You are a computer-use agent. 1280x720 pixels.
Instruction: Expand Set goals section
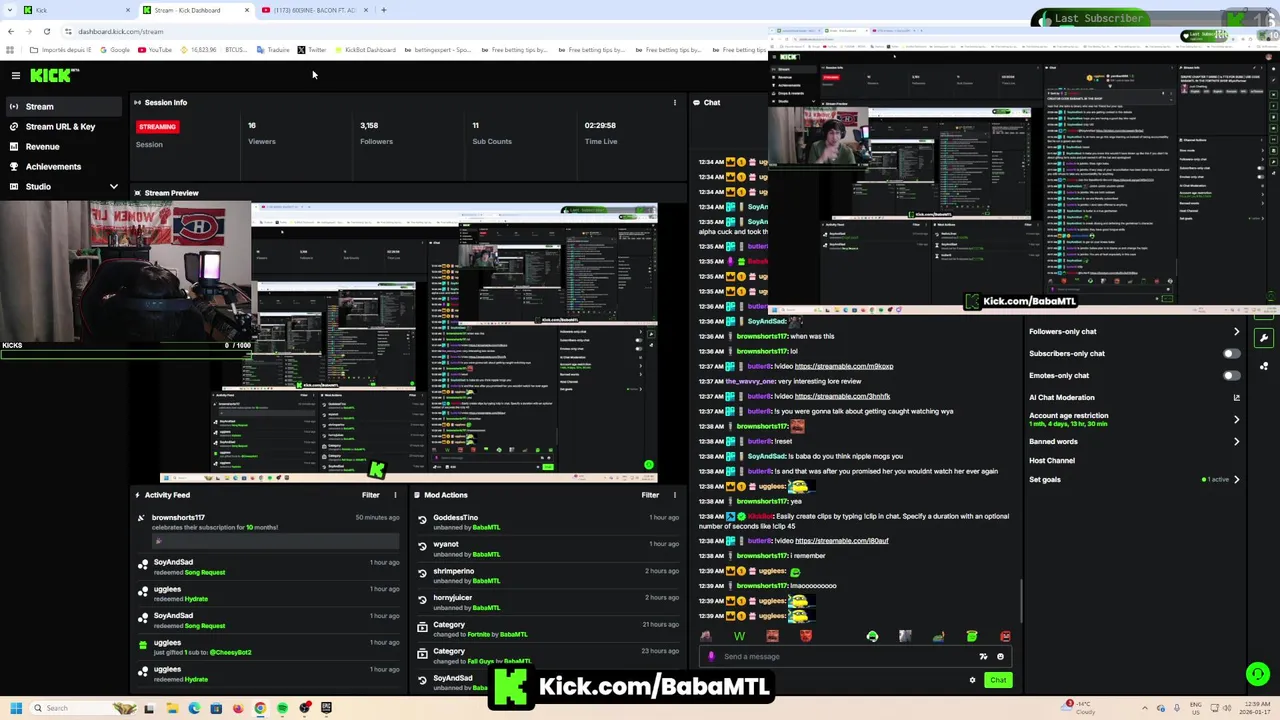coord(1236,479)
